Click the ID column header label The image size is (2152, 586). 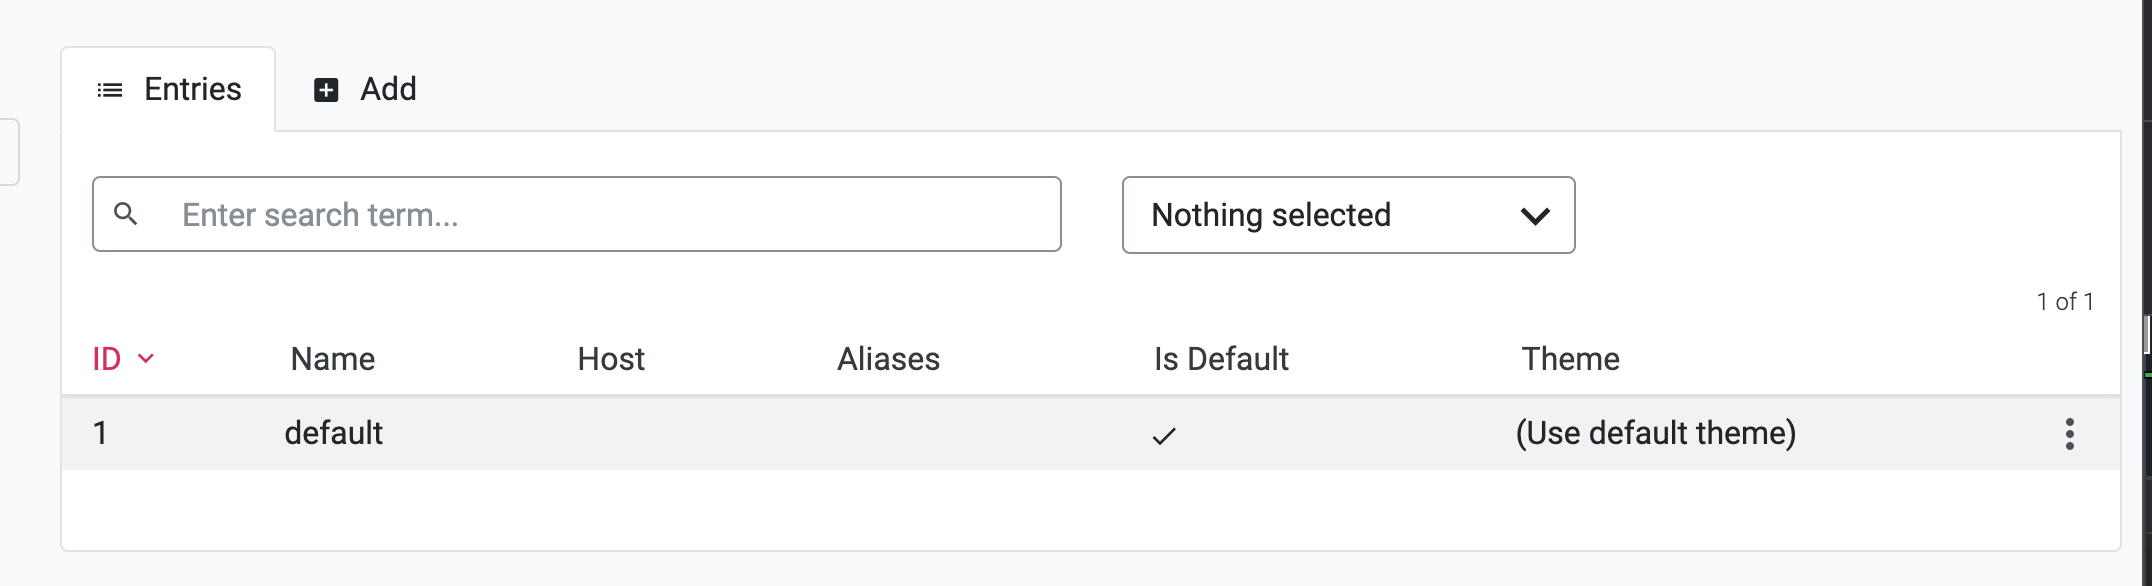[x=107, y=359]
